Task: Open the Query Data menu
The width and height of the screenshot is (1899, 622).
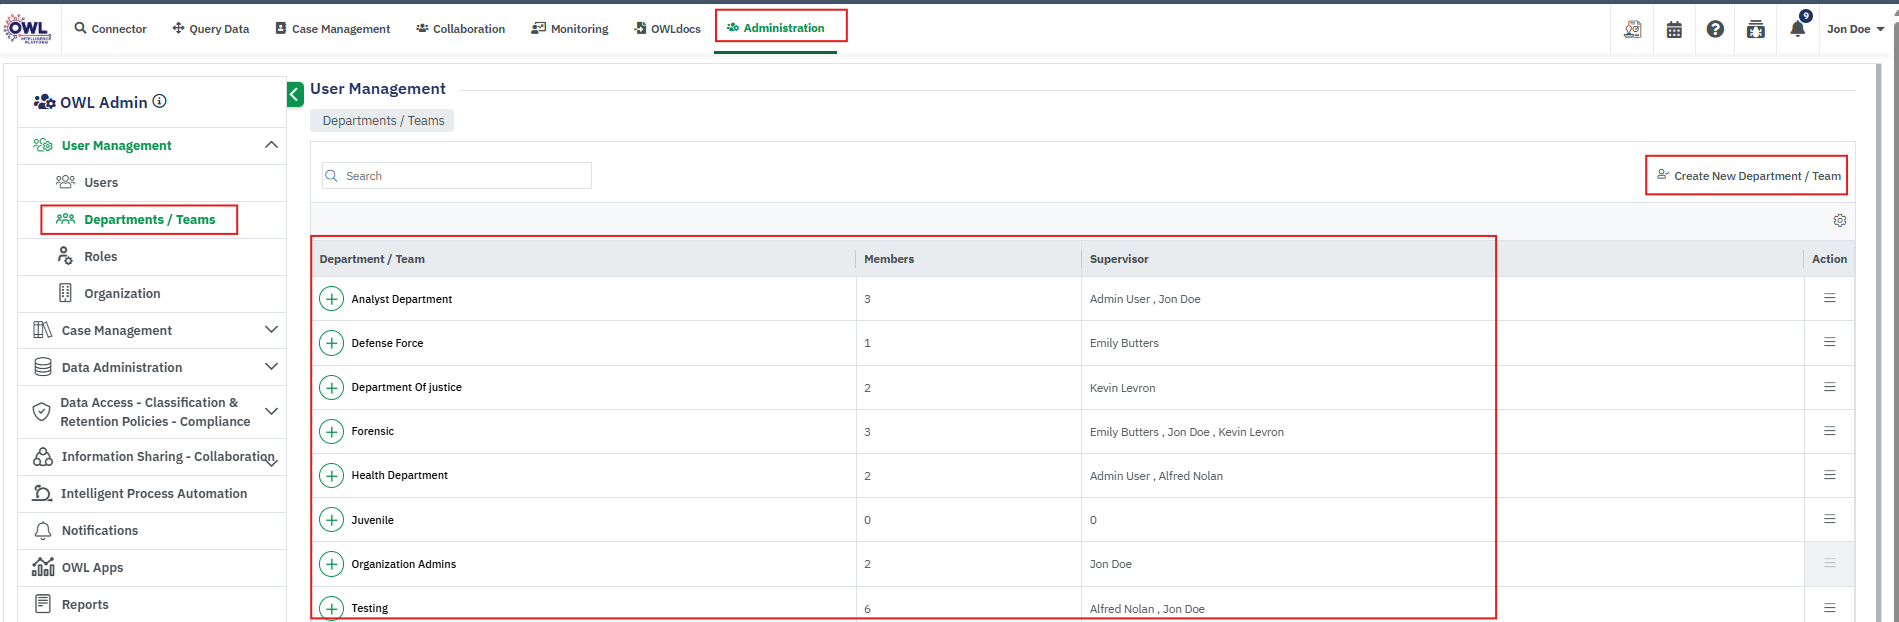Action: pyautogui.click(x=210, y=29)
